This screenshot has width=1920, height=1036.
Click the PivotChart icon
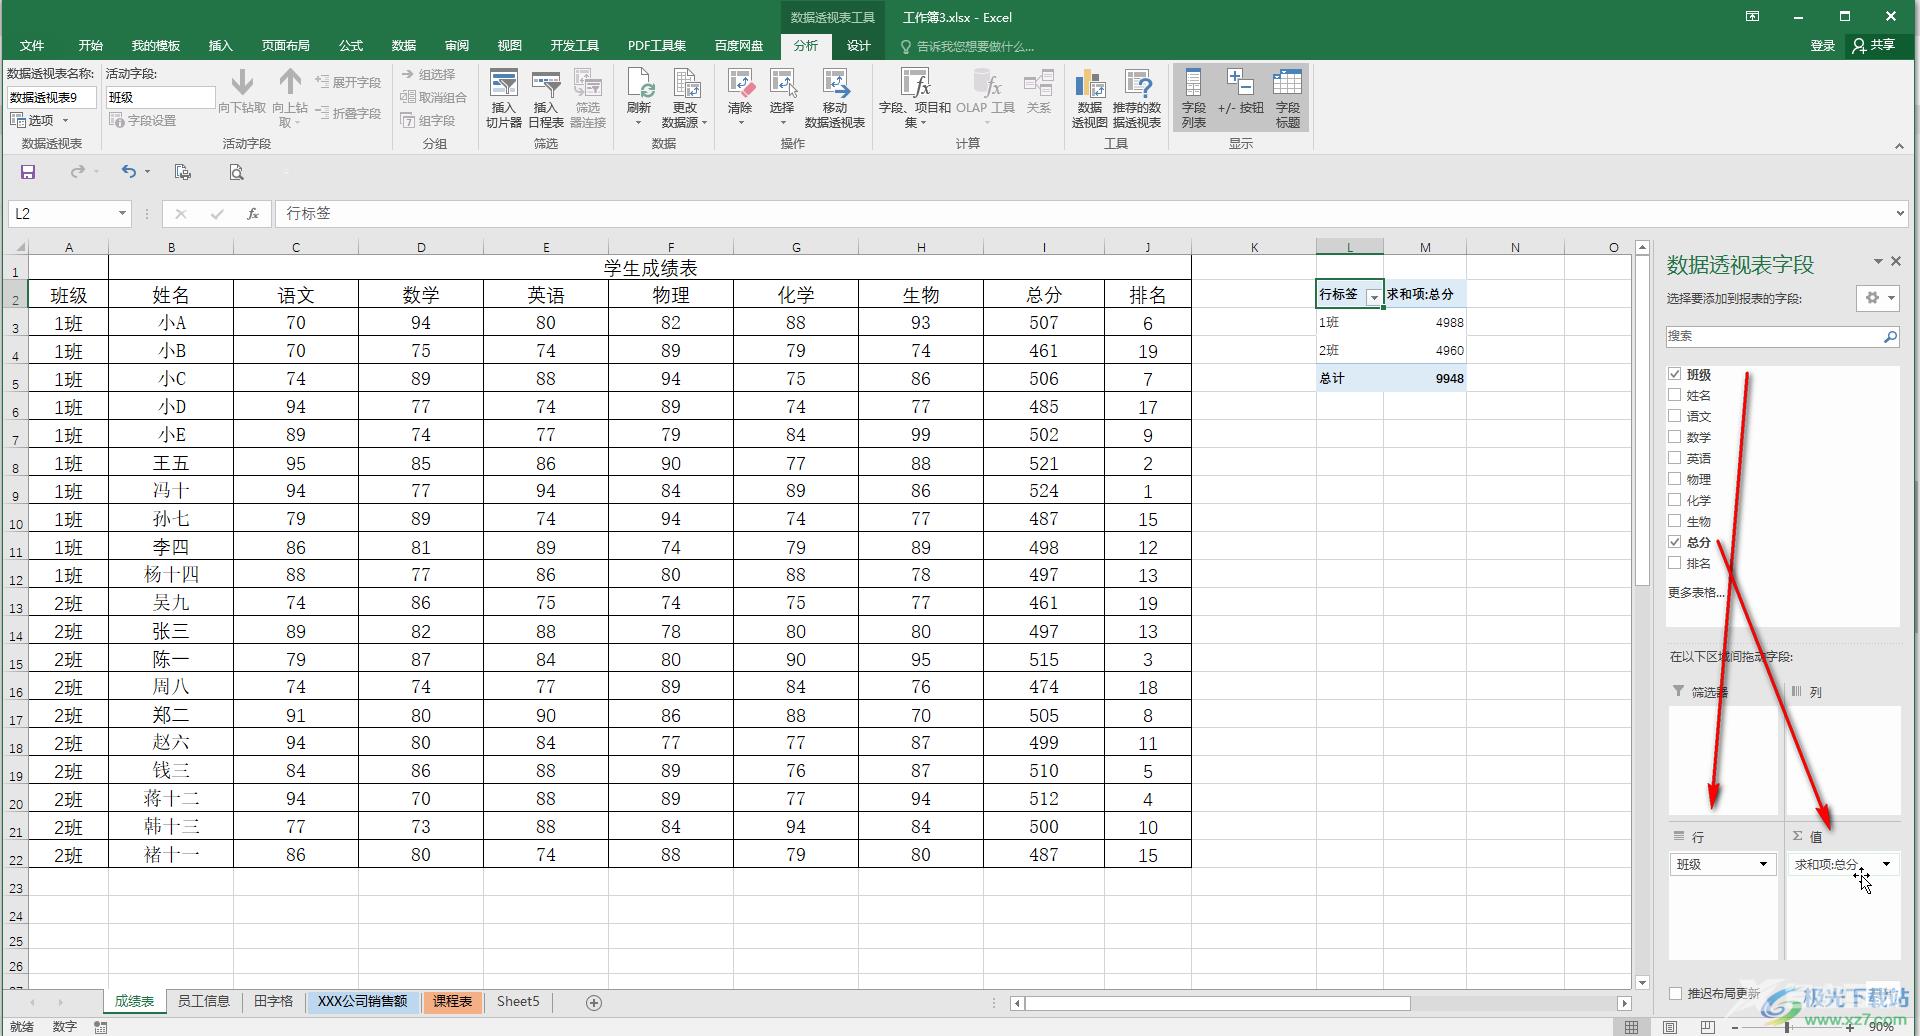click(1089, 98)
